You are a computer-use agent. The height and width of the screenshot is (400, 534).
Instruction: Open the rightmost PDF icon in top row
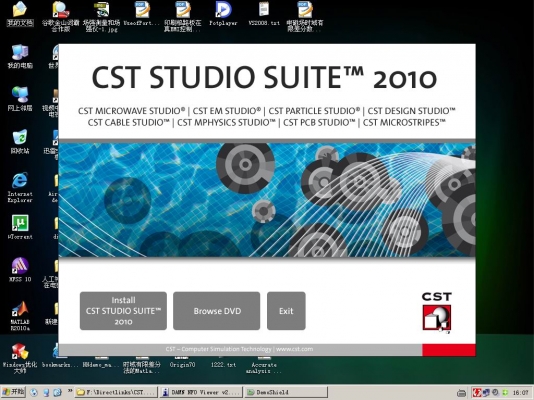coord(304,16)
